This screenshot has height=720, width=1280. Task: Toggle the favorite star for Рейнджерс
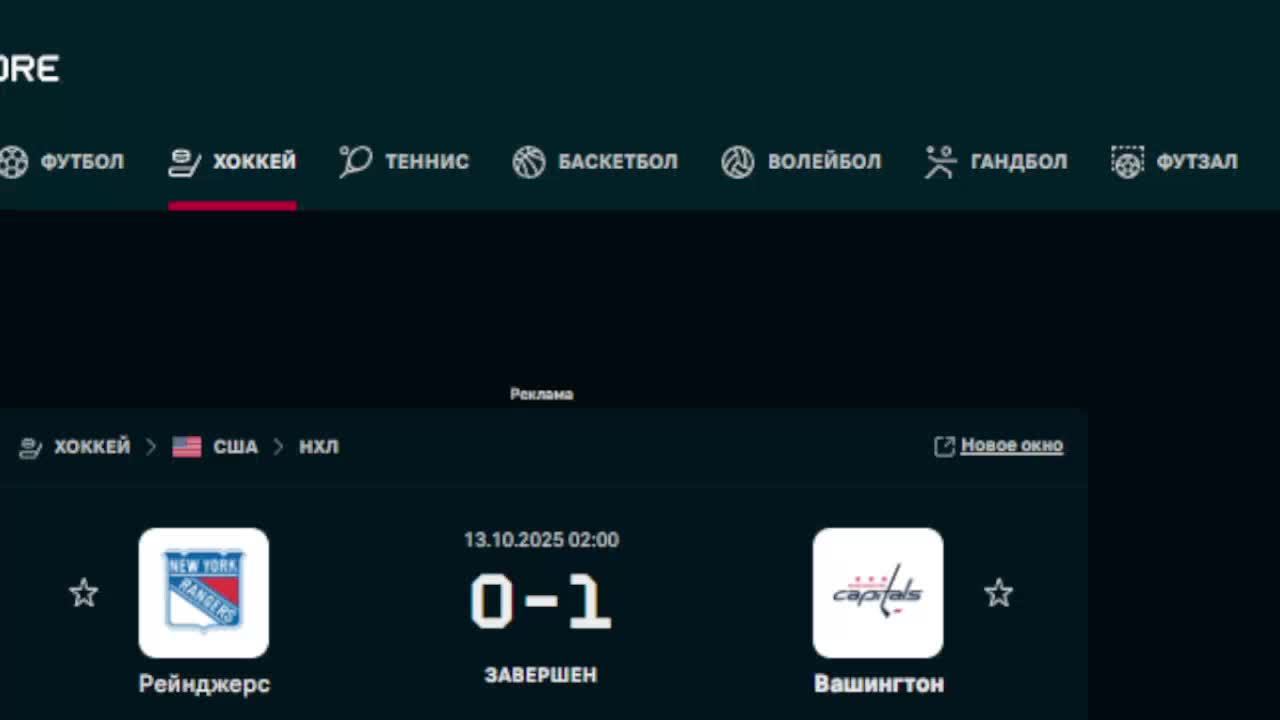(x=84, y=593)
